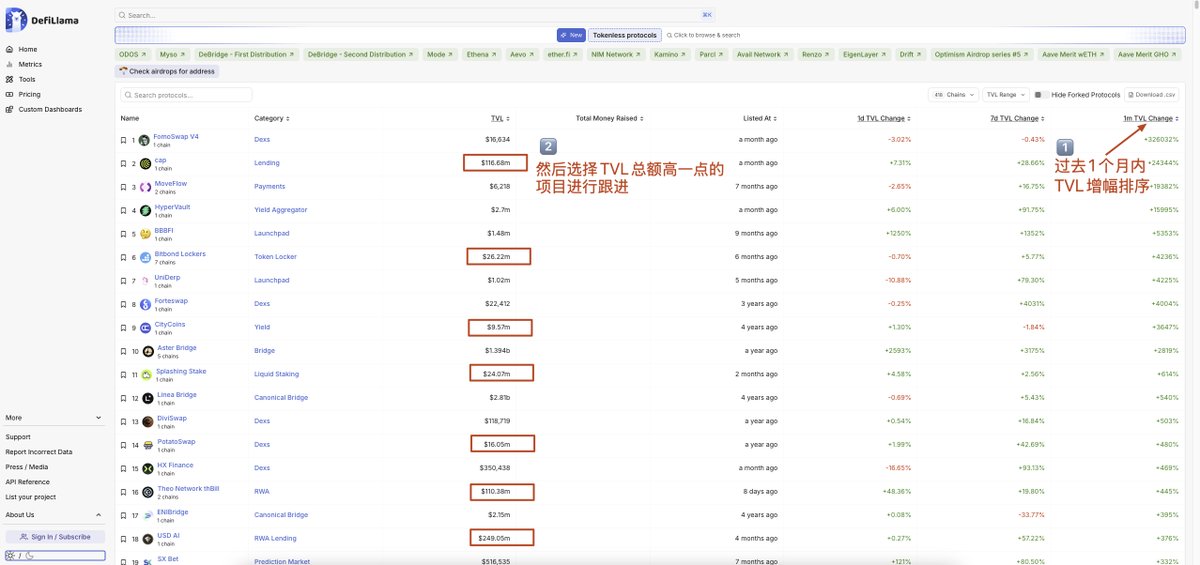The height and width of the screenshot is (565, 1200).
Task: Bookmark the Aster Bridge row
Action: [124, 351]
